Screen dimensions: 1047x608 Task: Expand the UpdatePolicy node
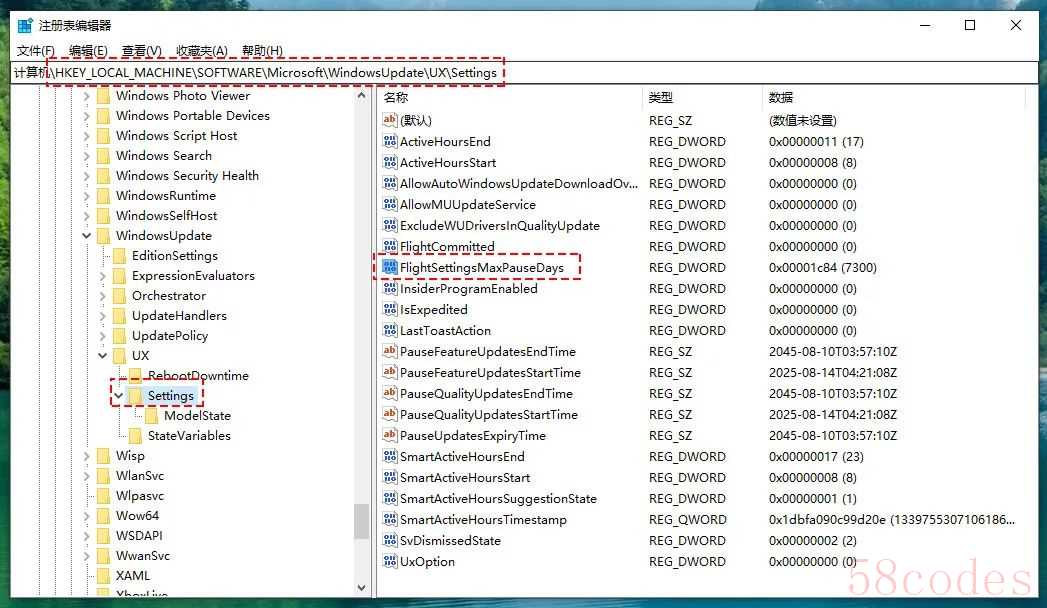(103, 336)
